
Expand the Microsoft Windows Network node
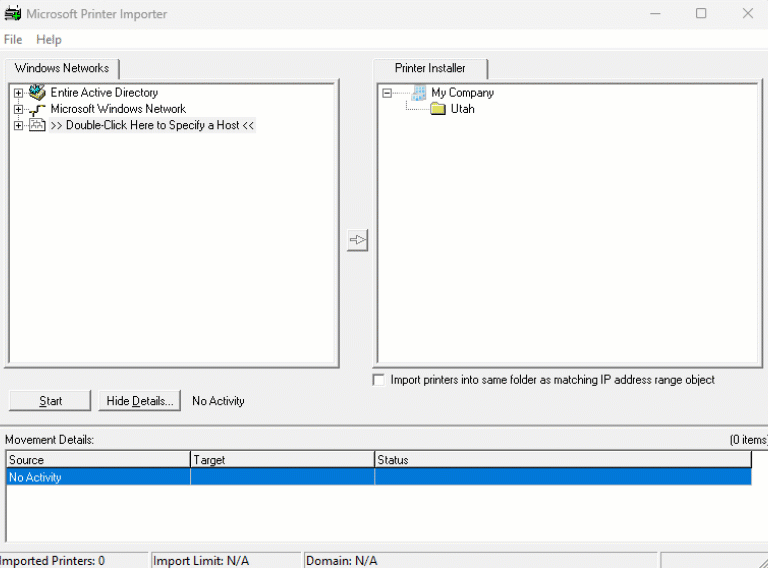(x=18, y=109)
